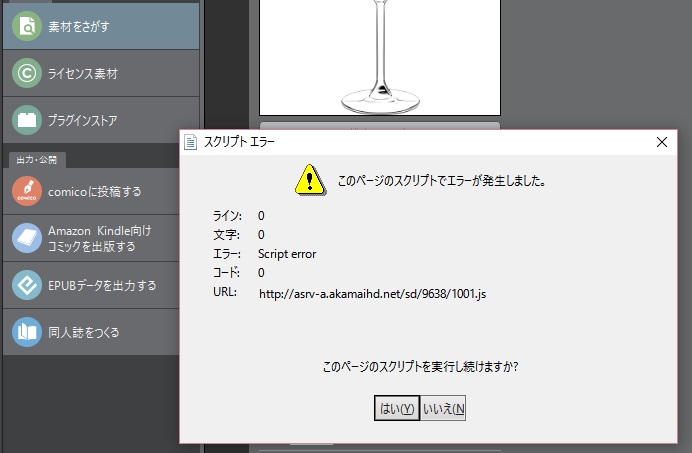Click the script error document icon
The image size is (692, 453).
click(x=190, y=142)
